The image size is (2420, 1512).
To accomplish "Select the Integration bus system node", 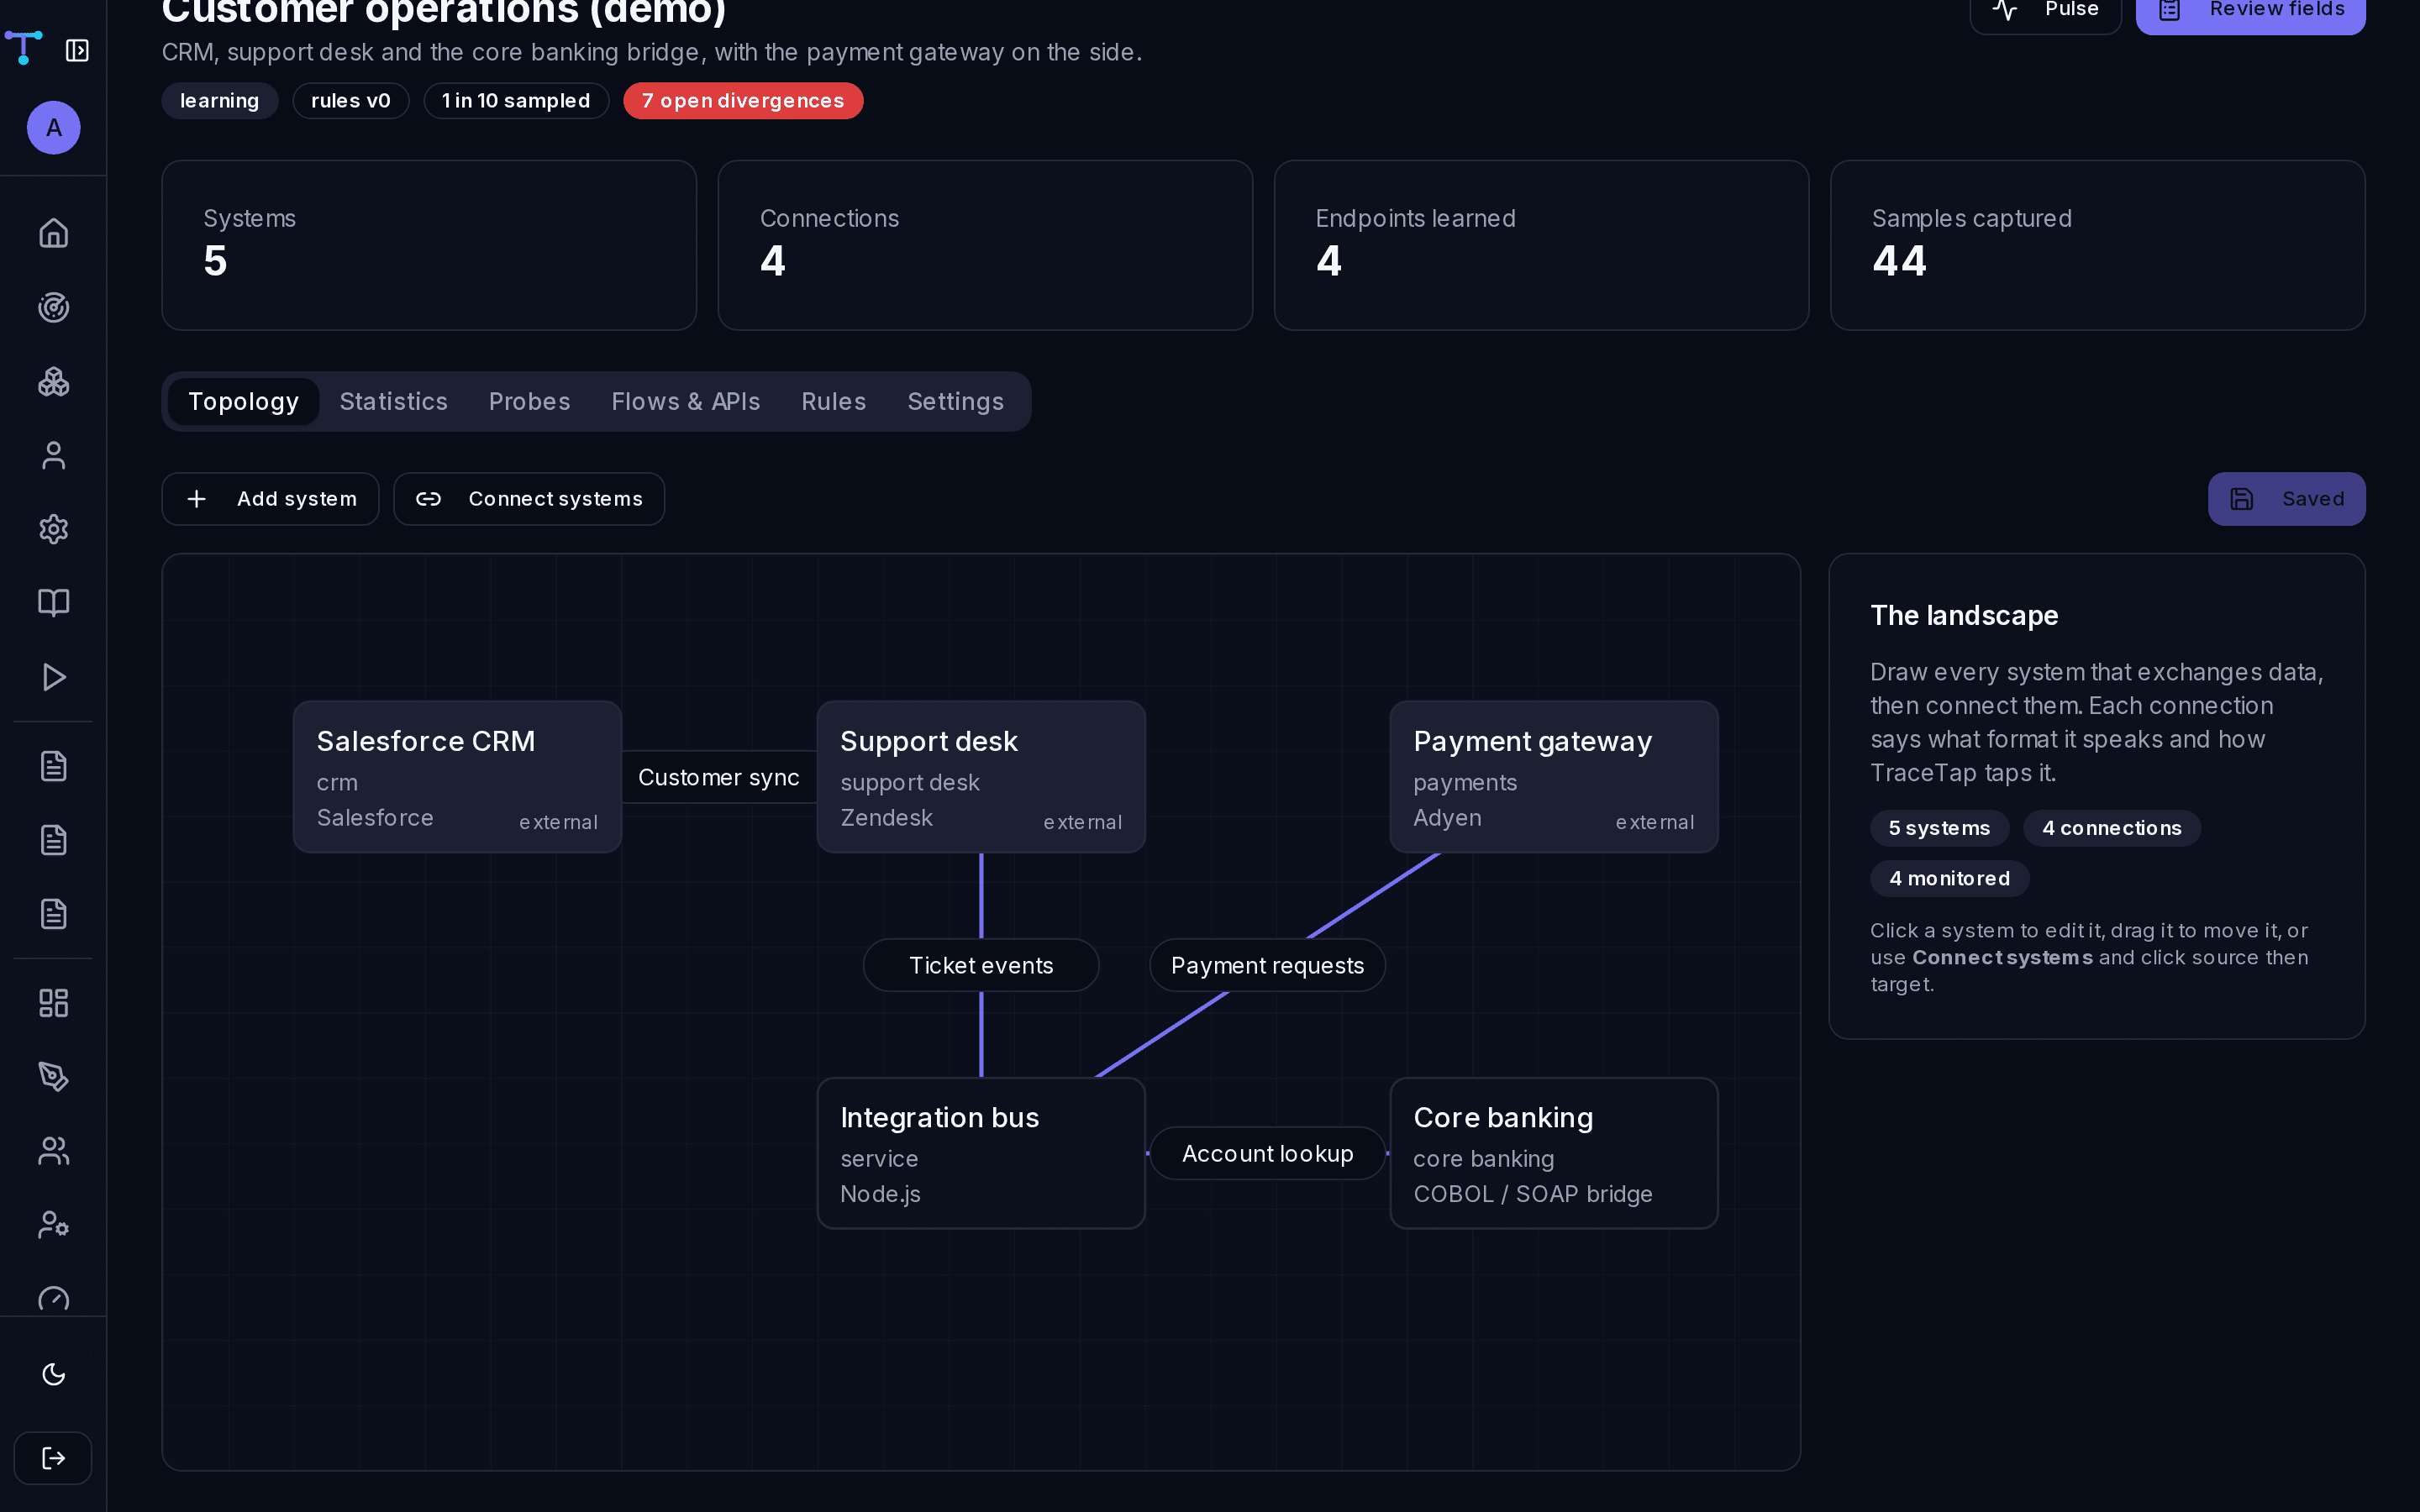I will [x=981, y=1153].
